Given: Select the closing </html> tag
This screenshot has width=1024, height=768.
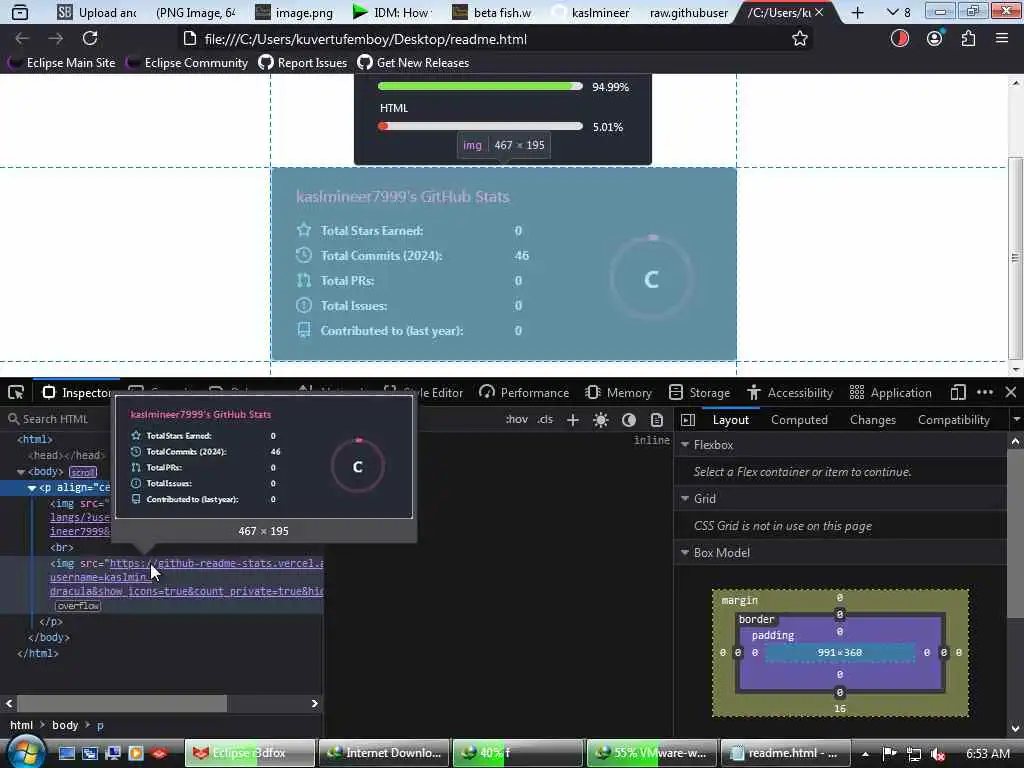Looking at the screenshot, I should [x=38, y=653].
